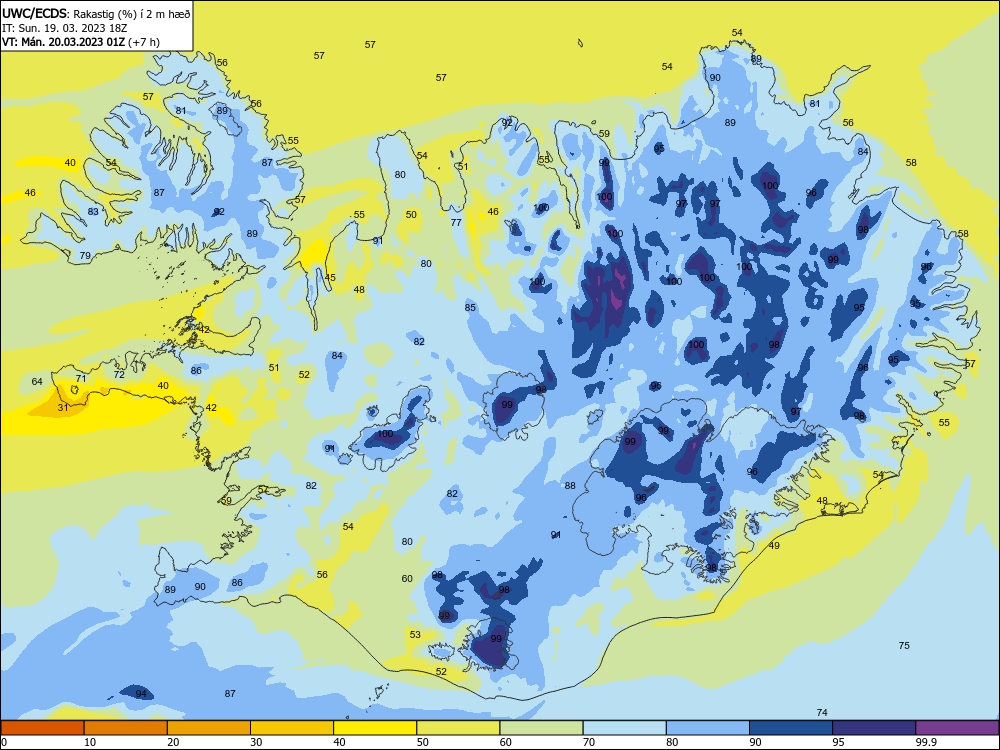Image resolution: width=1000 pixels, height=750 pixels.
Task: Select the bright yellow 40–50 legend swatch
Action: point(375,728)
